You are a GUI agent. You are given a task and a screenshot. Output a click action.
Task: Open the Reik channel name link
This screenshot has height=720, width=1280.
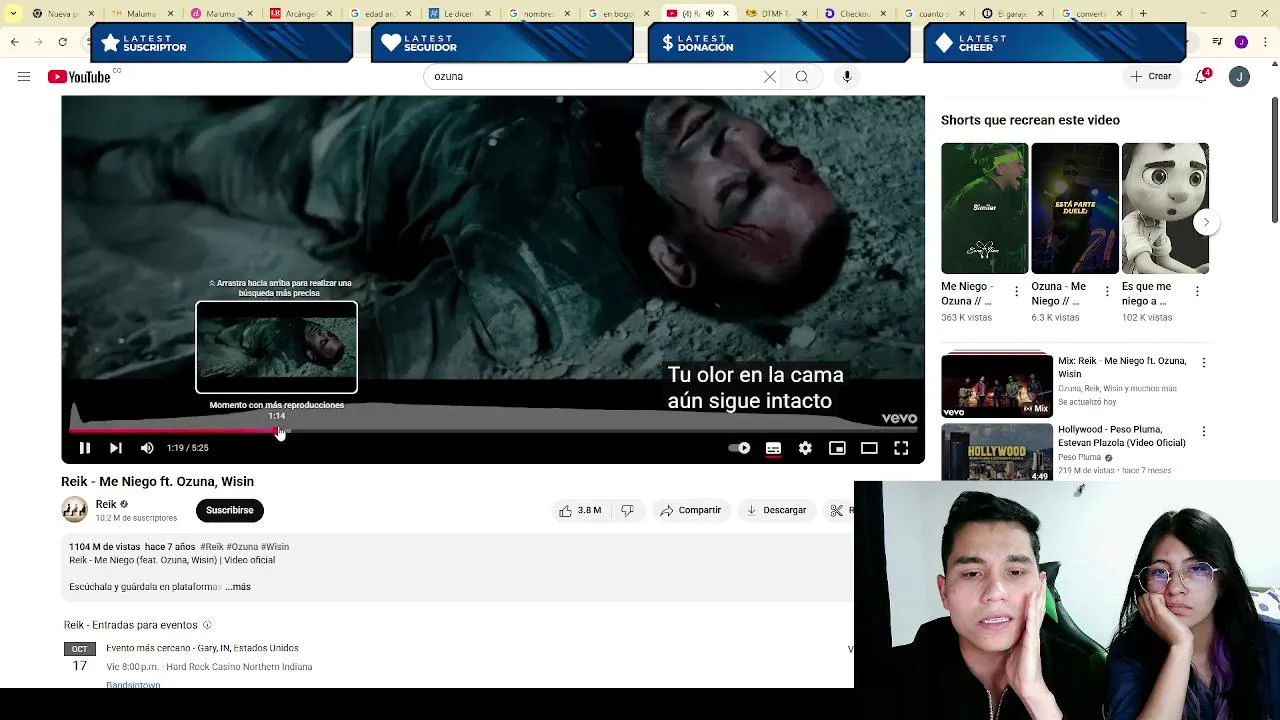point(106,504)
